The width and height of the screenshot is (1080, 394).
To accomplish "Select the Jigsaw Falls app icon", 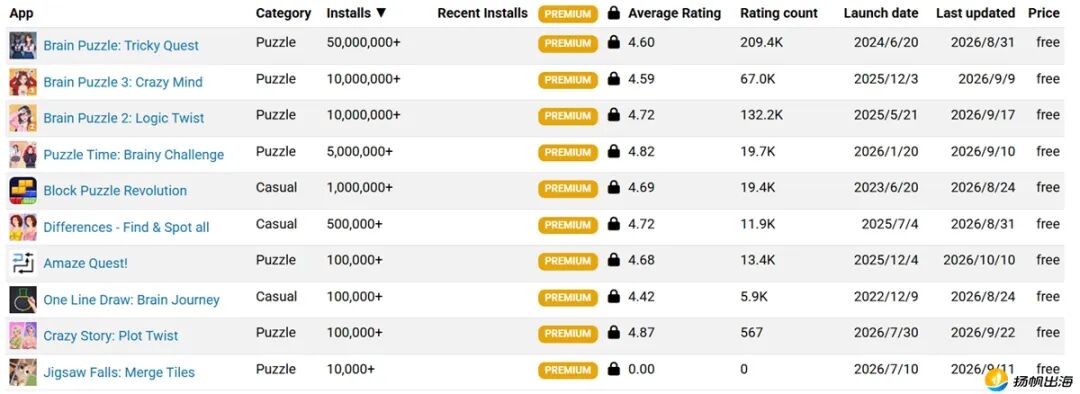I will [23, 372].
